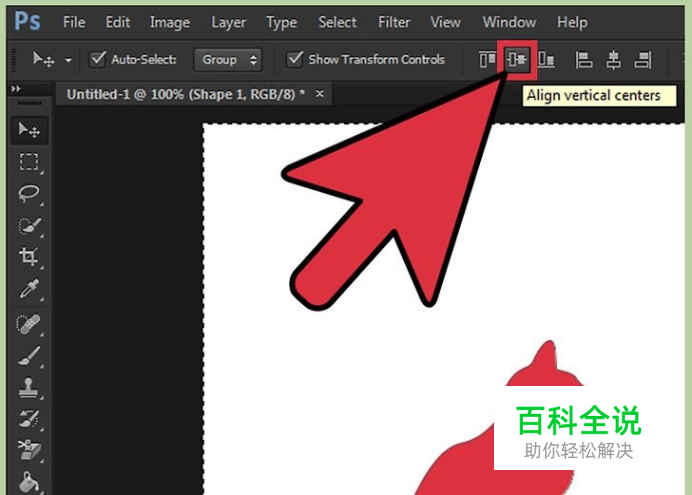Select the Quick Selection tool
The width and height of the screenshot is (692, 495).
coord(29,225)
